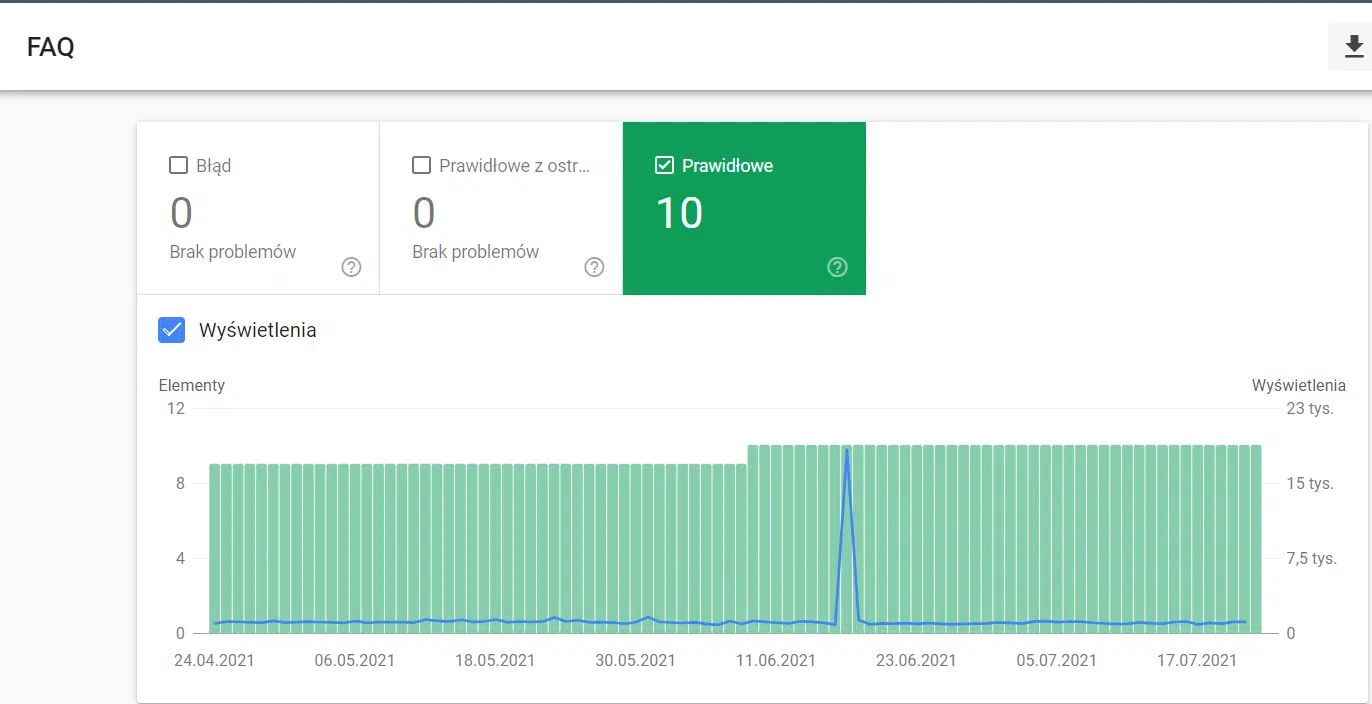Click the FAQ page heading
The image size is (1372, 704).
(51, 47)
